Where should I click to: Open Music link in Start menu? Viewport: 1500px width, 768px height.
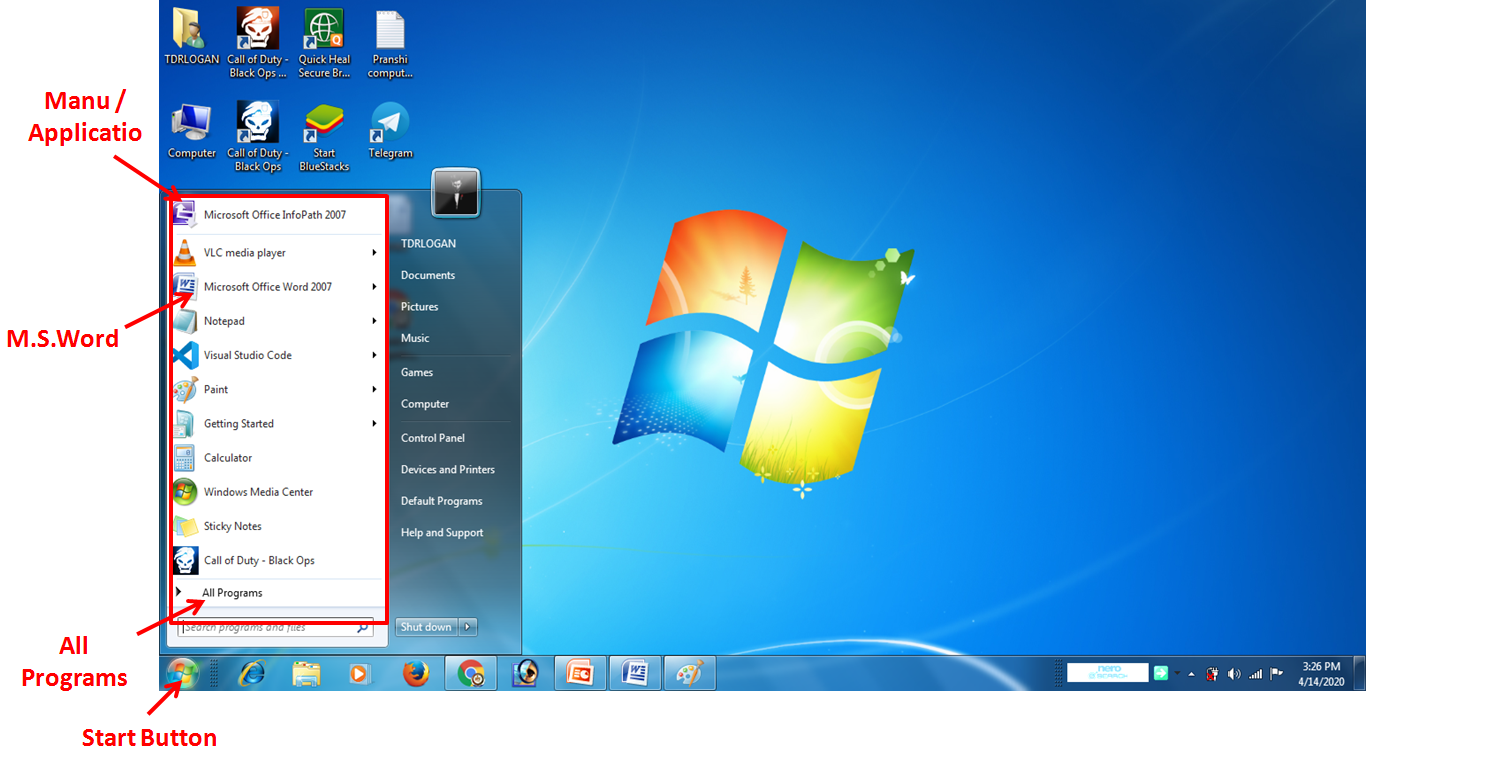coord(415,338)
